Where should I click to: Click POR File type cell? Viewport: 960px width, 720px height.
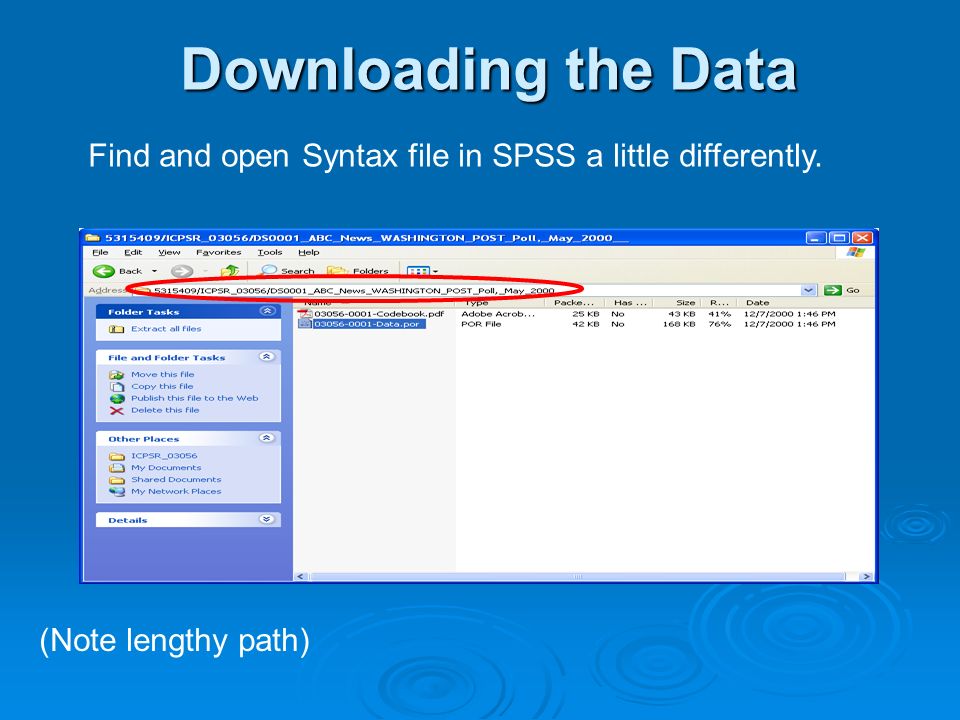point(481,324)
